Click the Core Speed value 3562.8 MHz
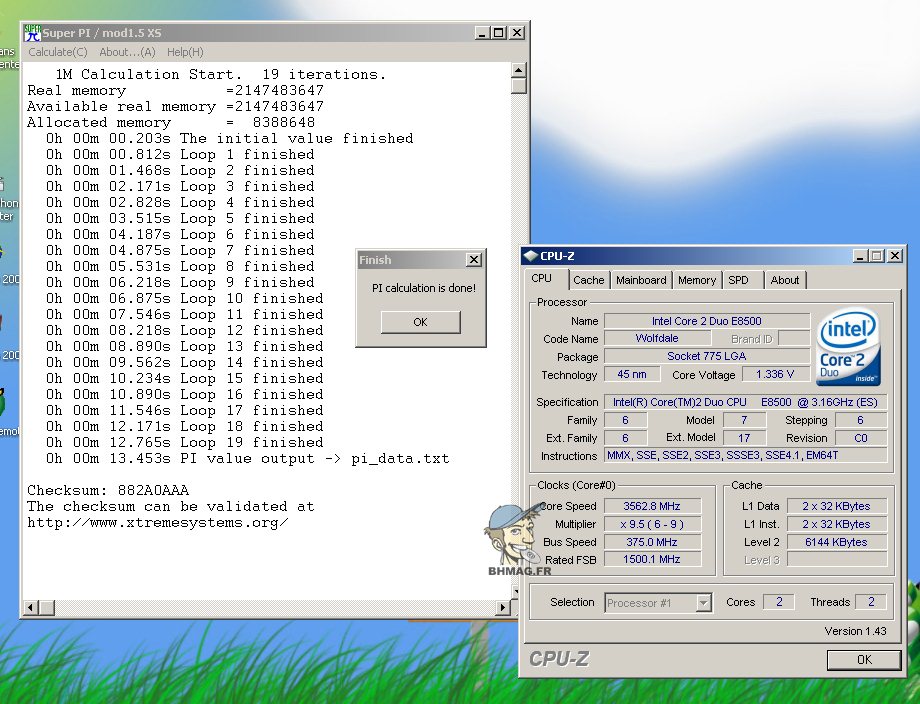 652,506
